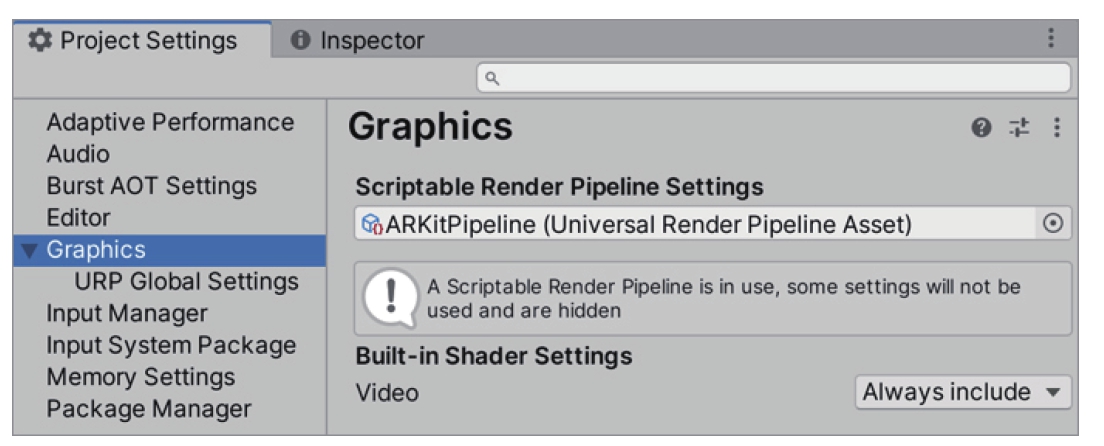Open the window's three-dot options menu
The height and width of the screenshot is (446, 1104).
(1050, 38)
